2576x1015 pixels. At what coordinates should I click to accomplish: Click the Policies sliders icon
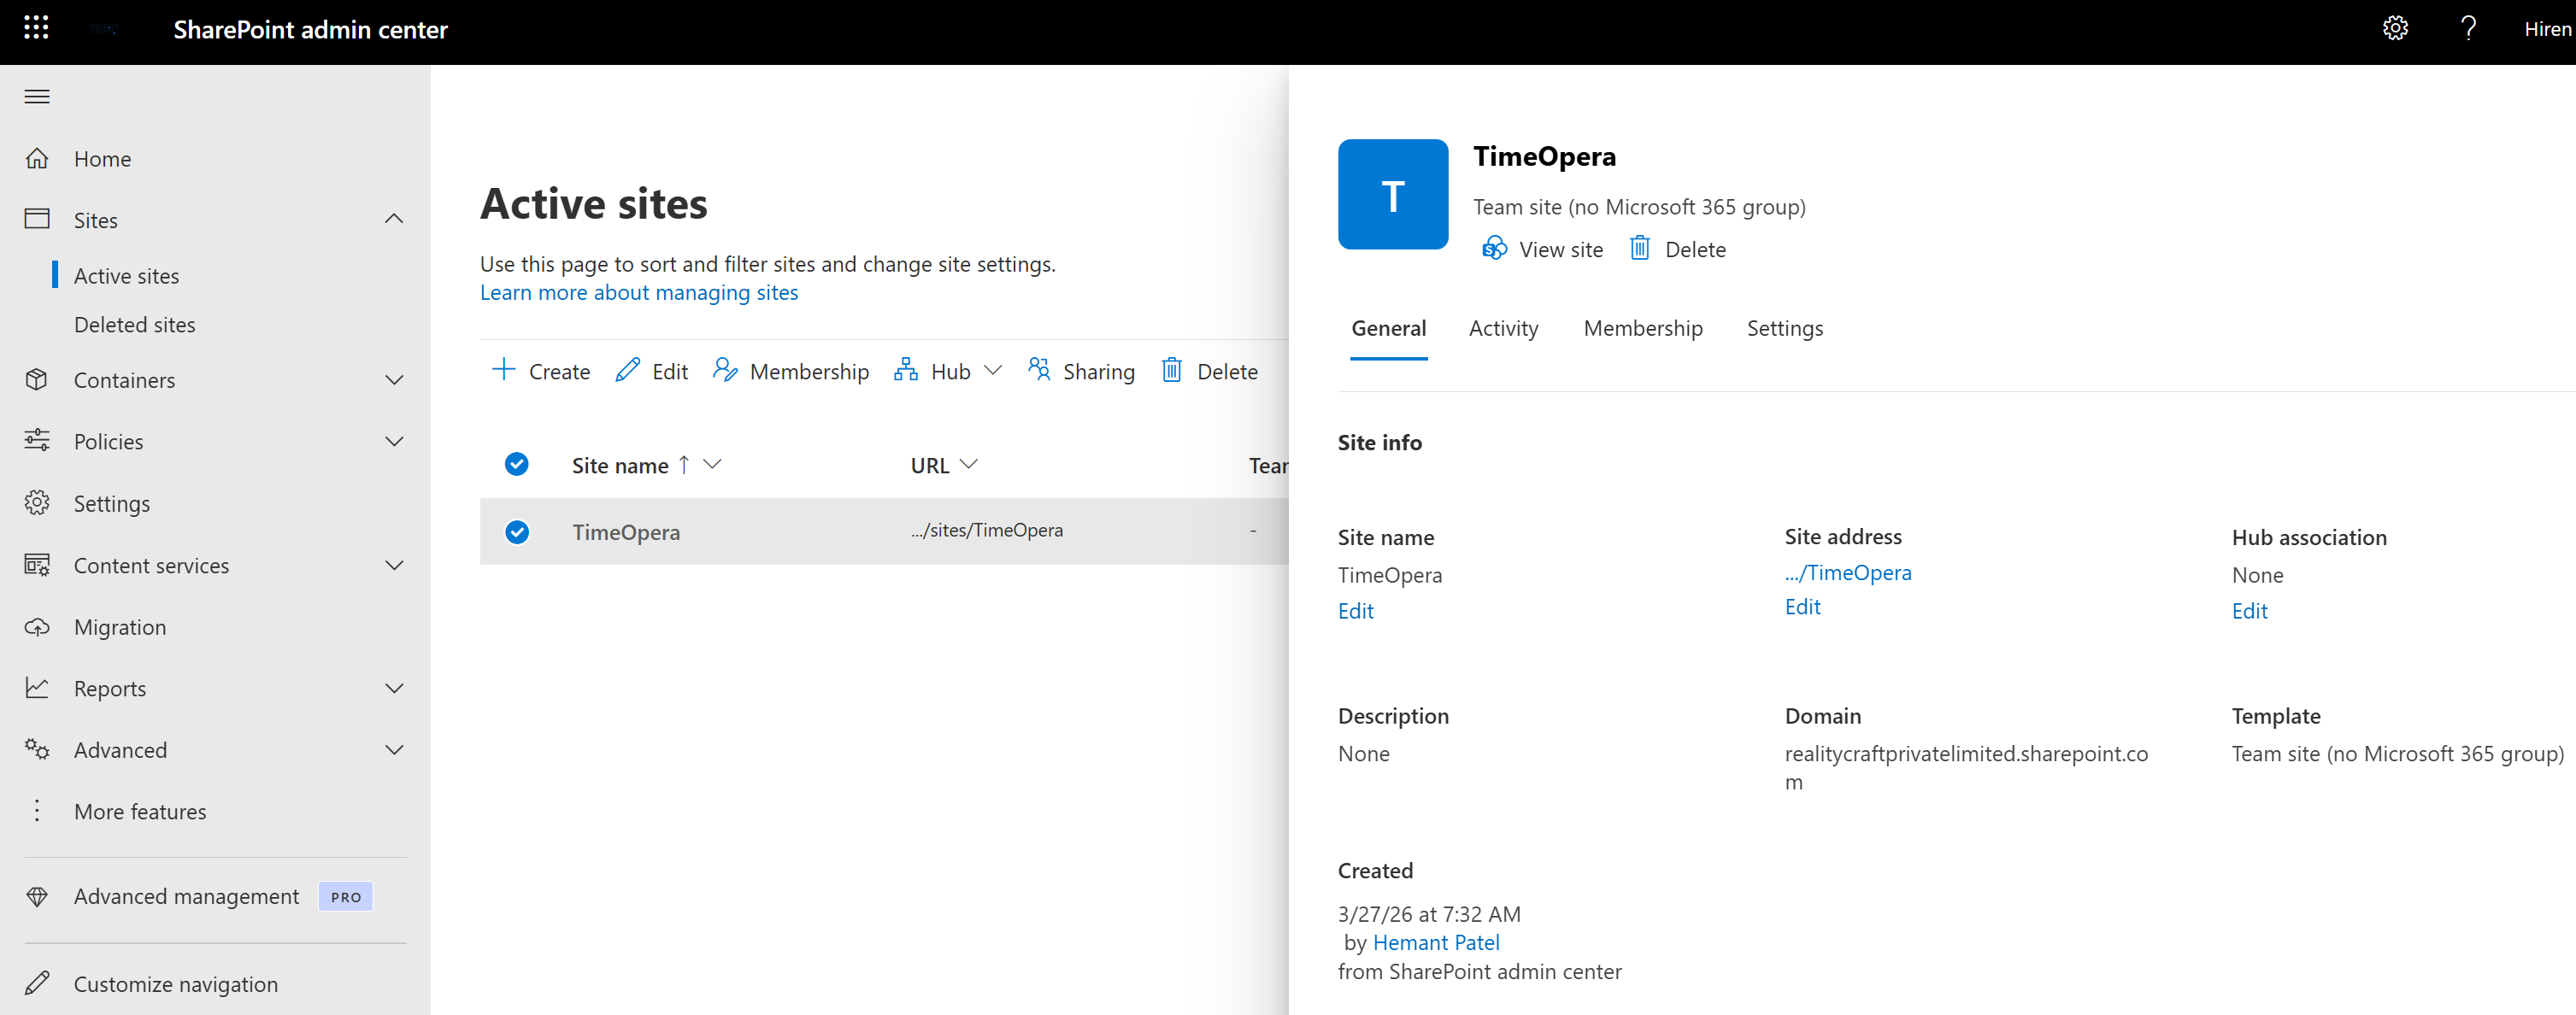click(x=37, y=441)
